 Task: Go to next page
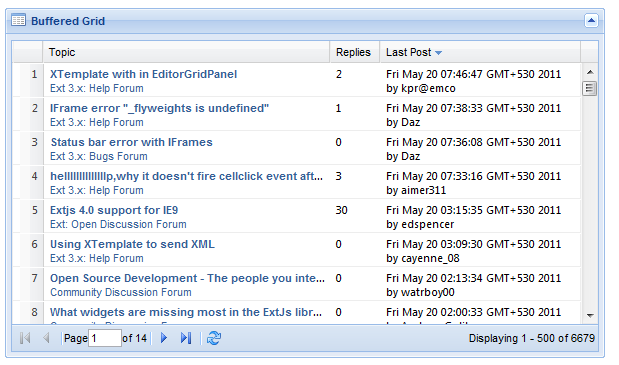[x=164, y=338]
